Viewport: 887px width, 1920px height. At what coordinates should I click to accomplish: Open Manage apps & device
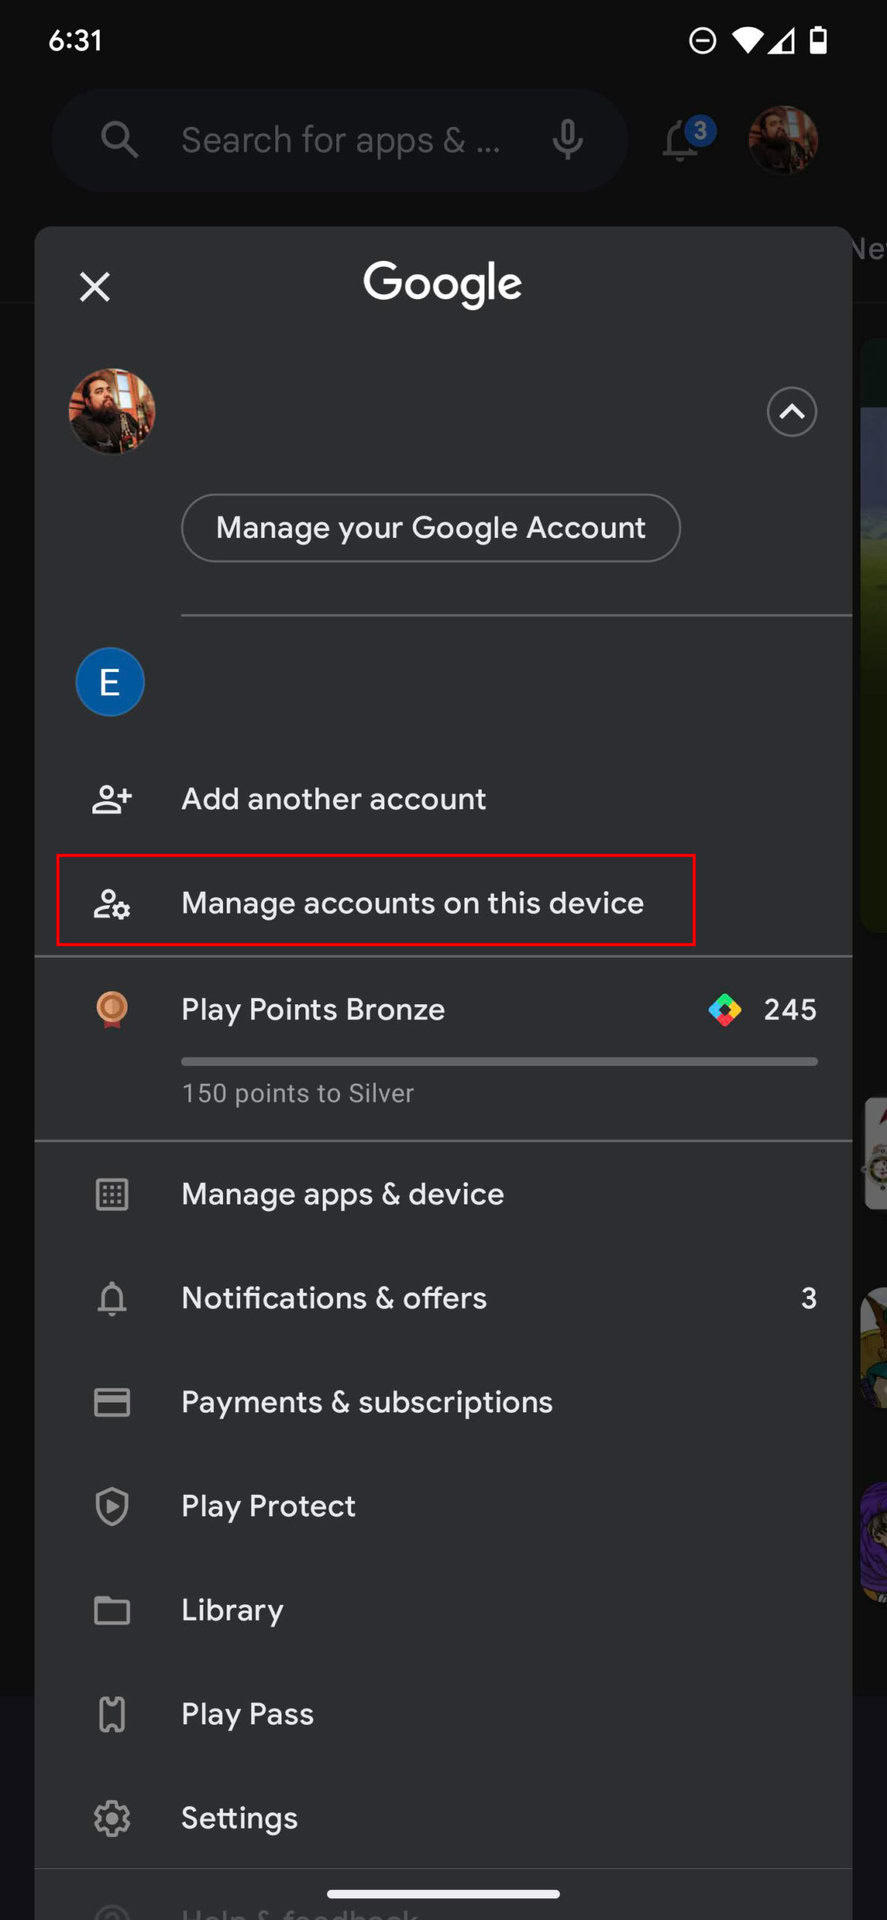pyautogui.click(x=342, y=1194)
